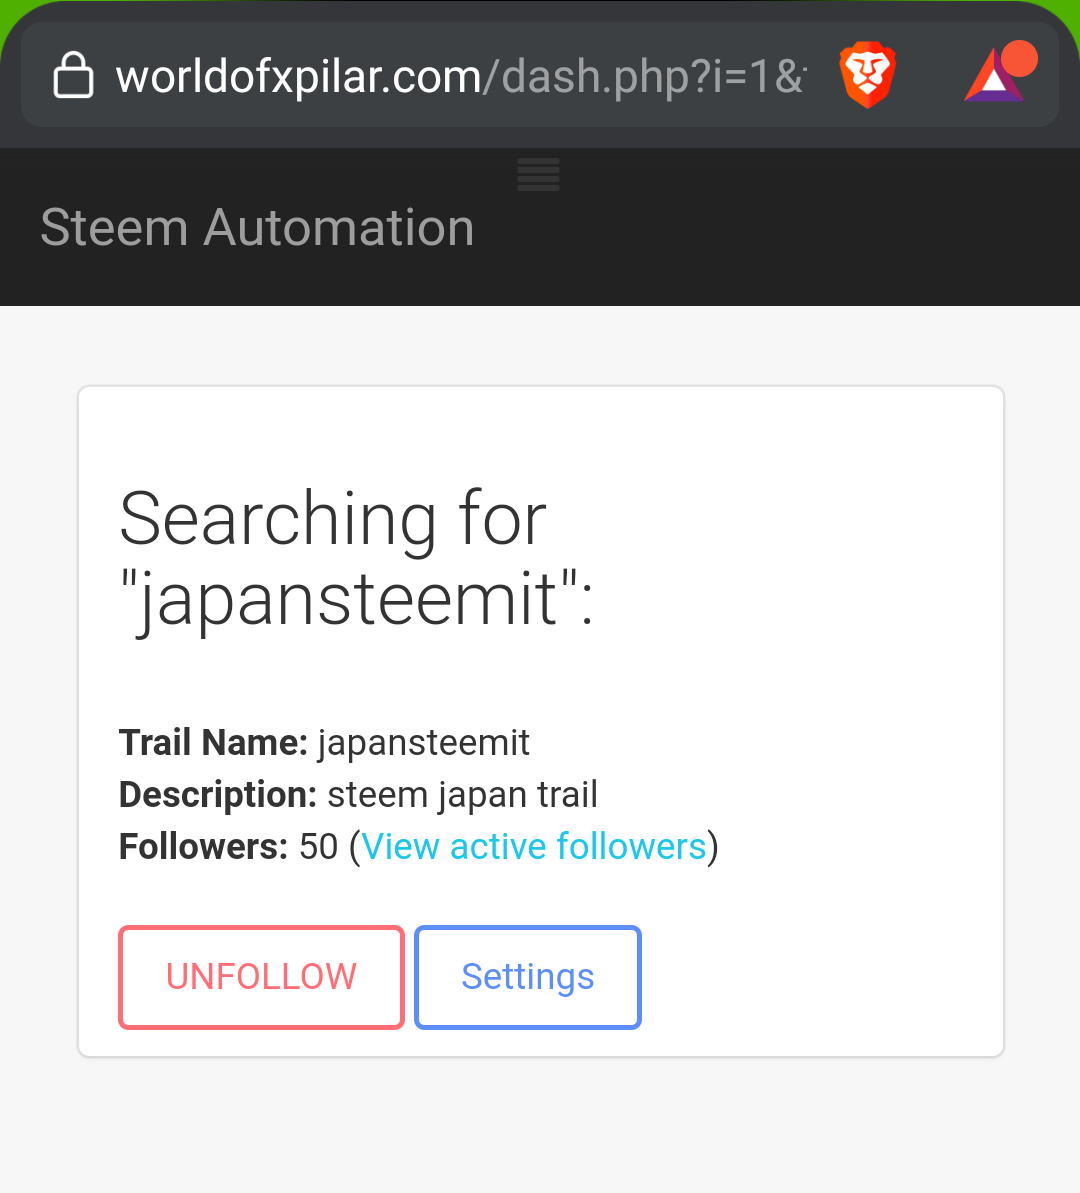The height and width of the screenshot is (1193, 1080).
Task: Click the follower count number 50
Action: [319, 847]
